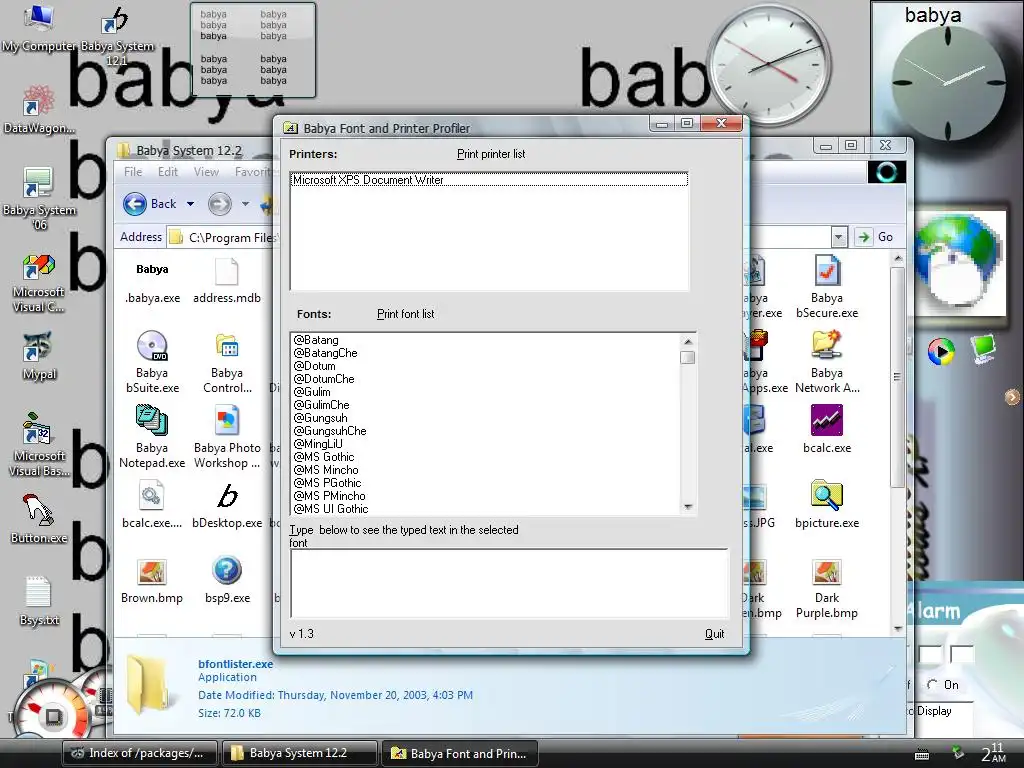Select address.mdb file icon
The width and height of the screenshot is (1024, 768).
227,281
